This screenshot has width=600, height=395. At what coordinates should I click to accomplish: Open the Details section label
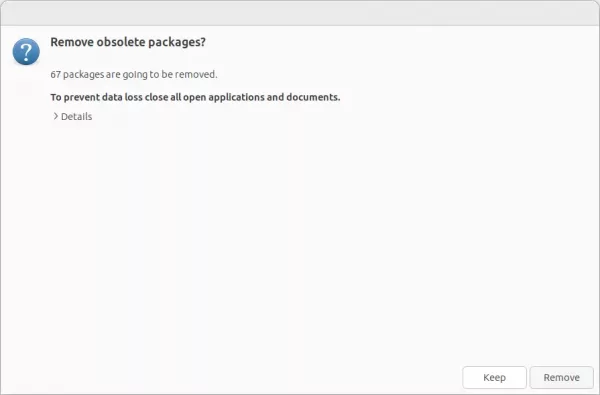77,116
